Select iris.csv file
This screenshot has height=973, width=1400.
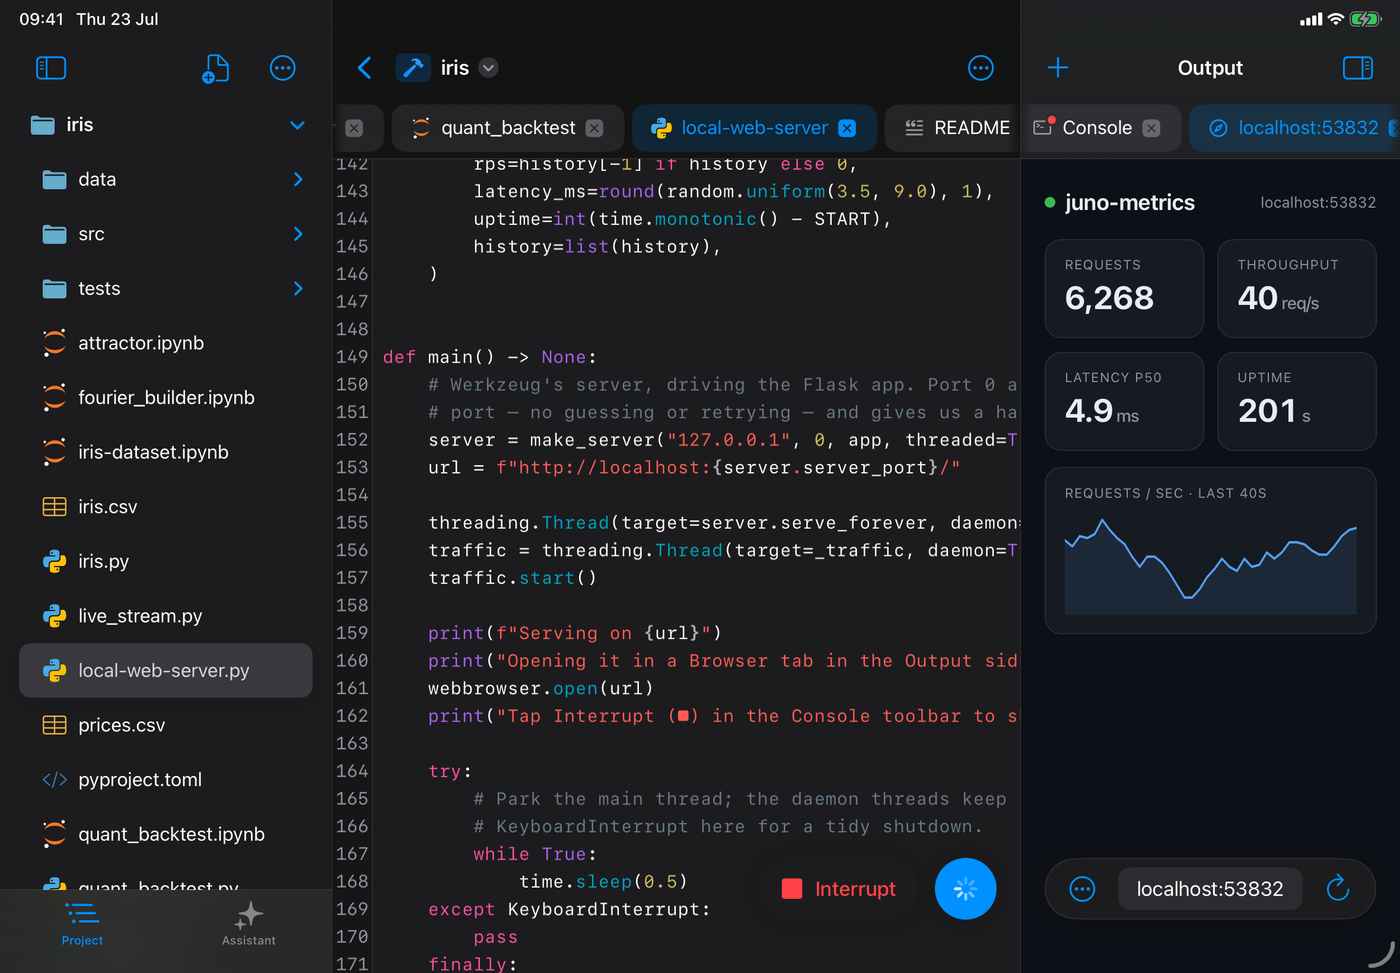click(166, 507)
